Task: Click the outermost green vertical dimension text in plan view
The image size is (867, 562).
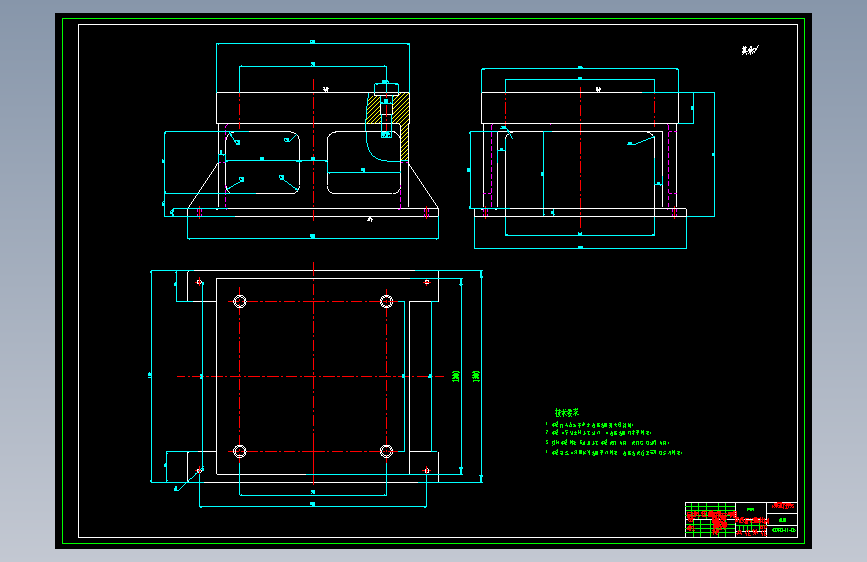Action: pyautogui.click(x=476, y=376)
